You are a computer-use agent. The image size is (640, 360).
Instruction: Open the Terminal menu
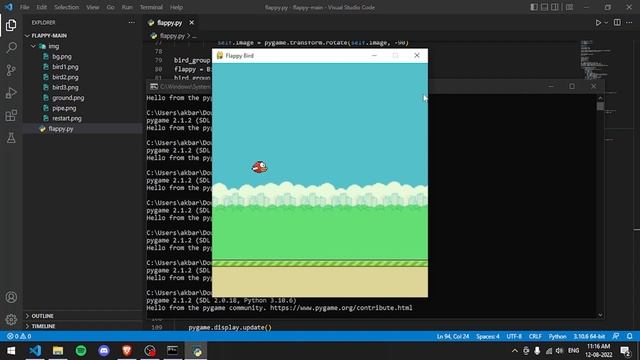click(x=151, y=7)
